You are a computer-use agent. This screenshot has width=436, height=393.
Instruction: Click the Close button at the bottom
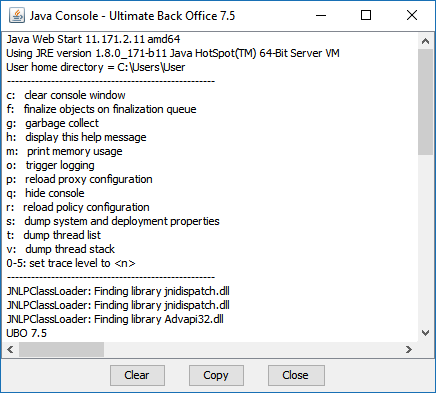click(x=296, y=375)
